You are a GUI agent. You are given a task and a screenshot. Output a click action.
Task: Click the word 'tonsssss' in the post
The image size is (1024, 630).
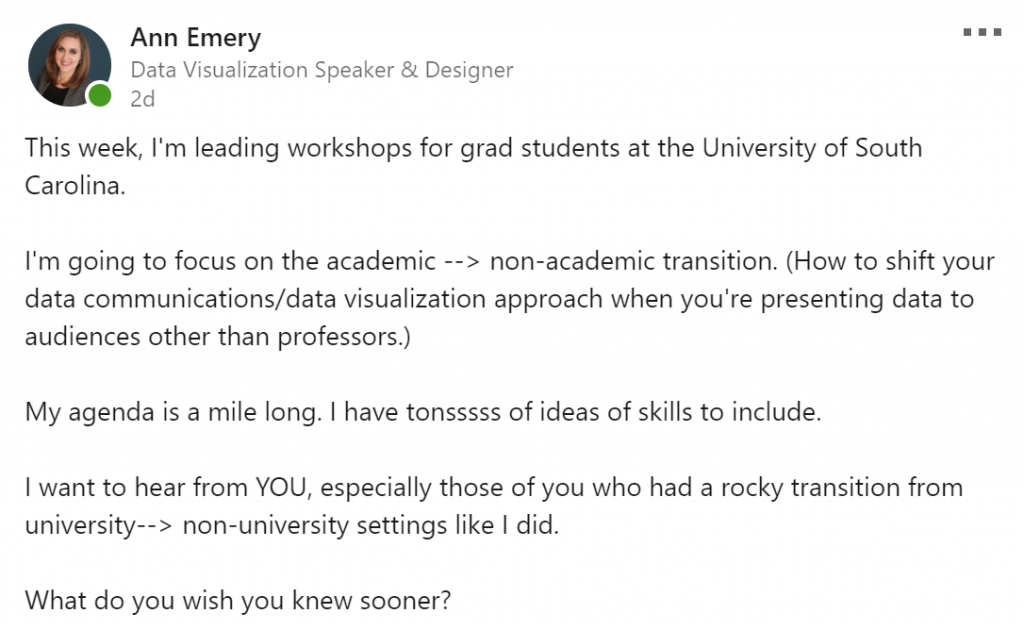(455, 412)
